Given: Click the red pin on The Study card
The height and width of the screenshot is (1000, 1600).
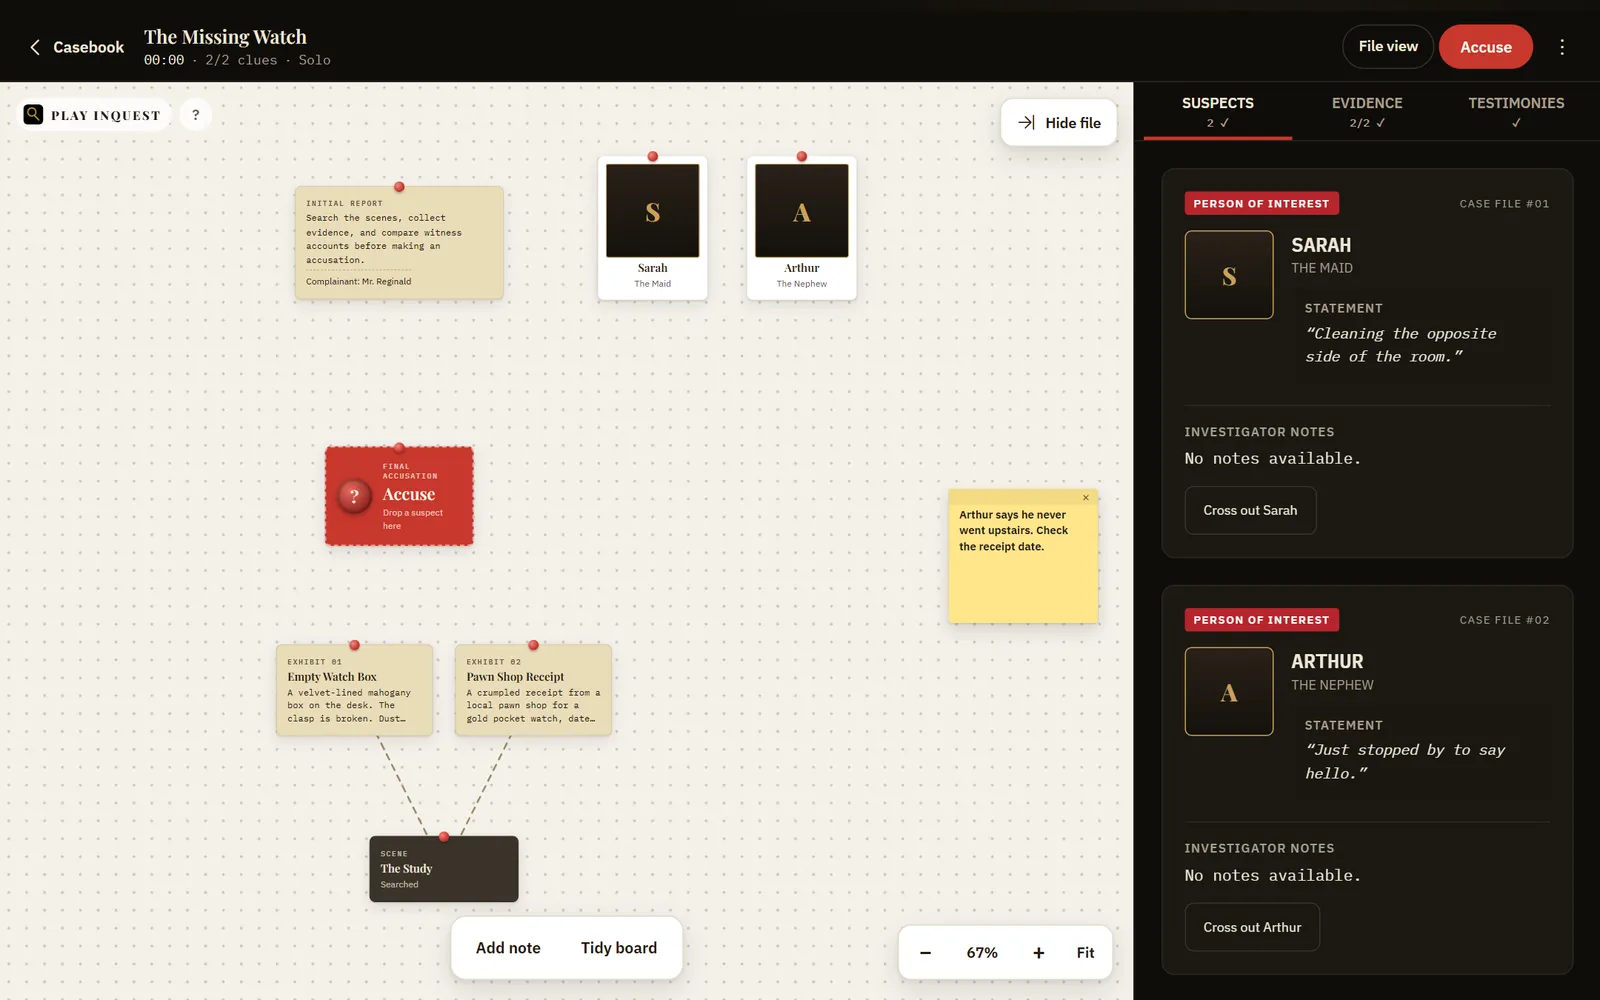Looking at the screenshot, I should pyautogui.click(x=444, y=837).
